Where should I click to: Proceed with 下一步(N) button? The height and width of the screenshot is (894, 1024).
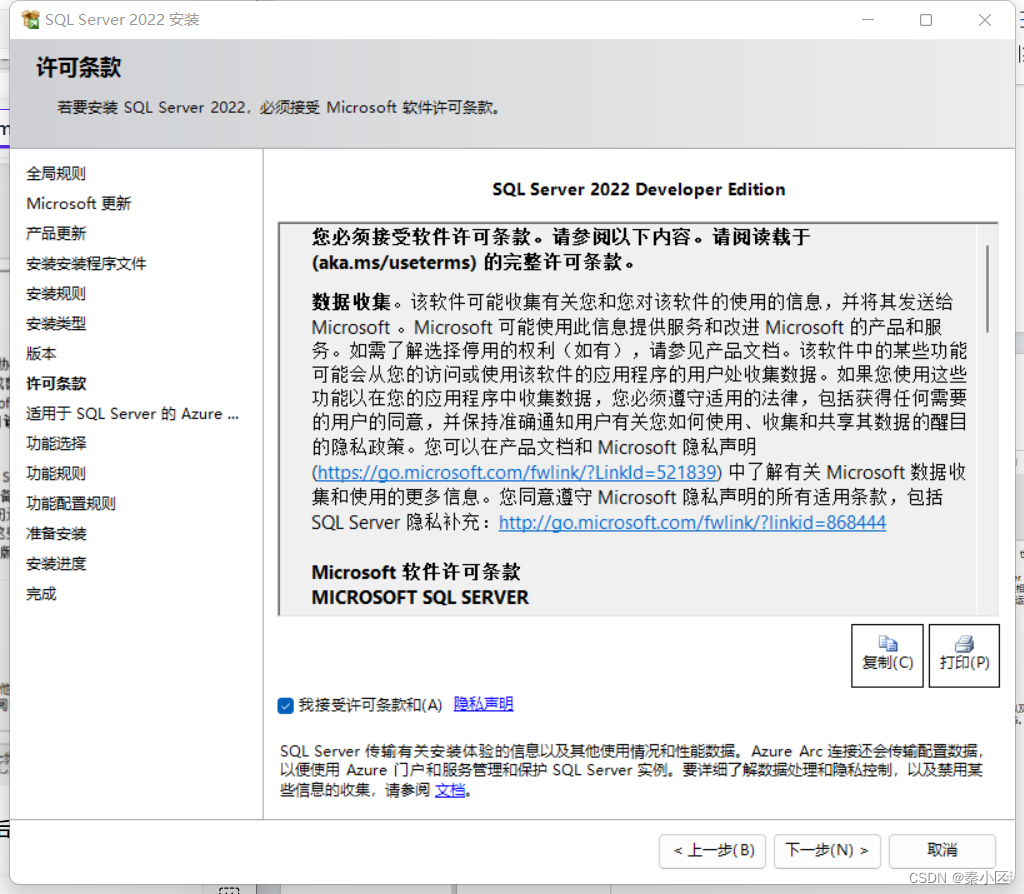827,851
